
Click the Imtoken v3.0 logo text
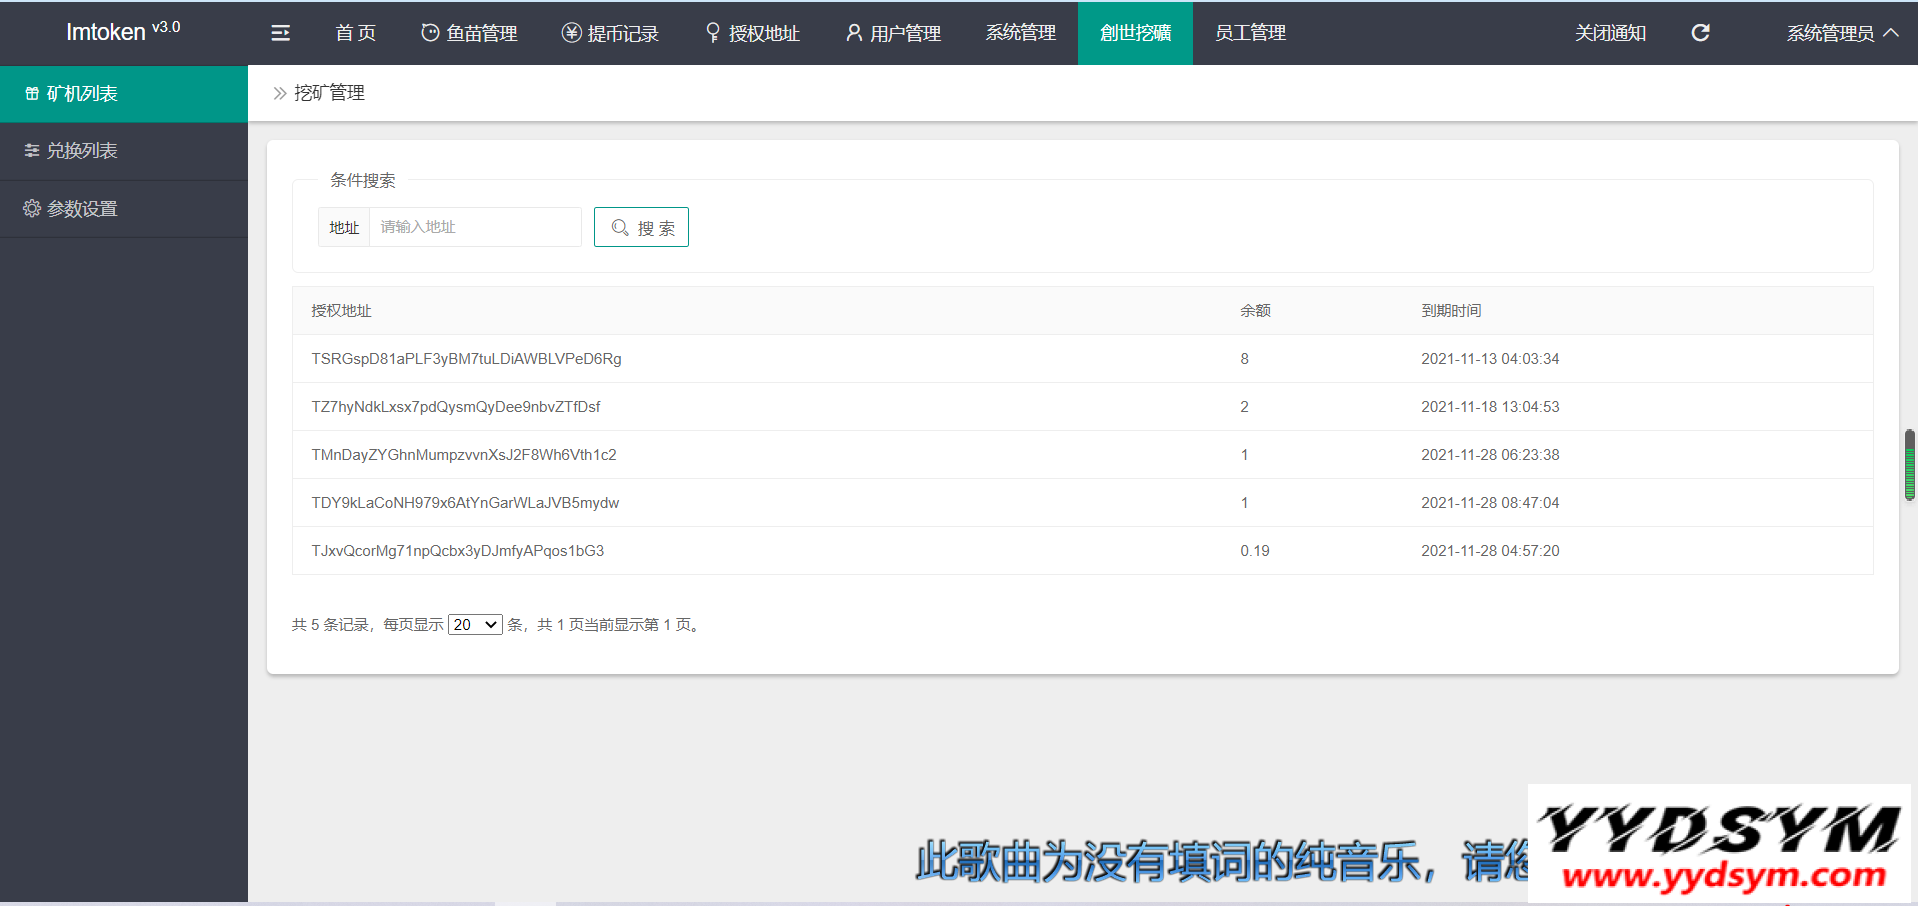click(x=123, y=32)
